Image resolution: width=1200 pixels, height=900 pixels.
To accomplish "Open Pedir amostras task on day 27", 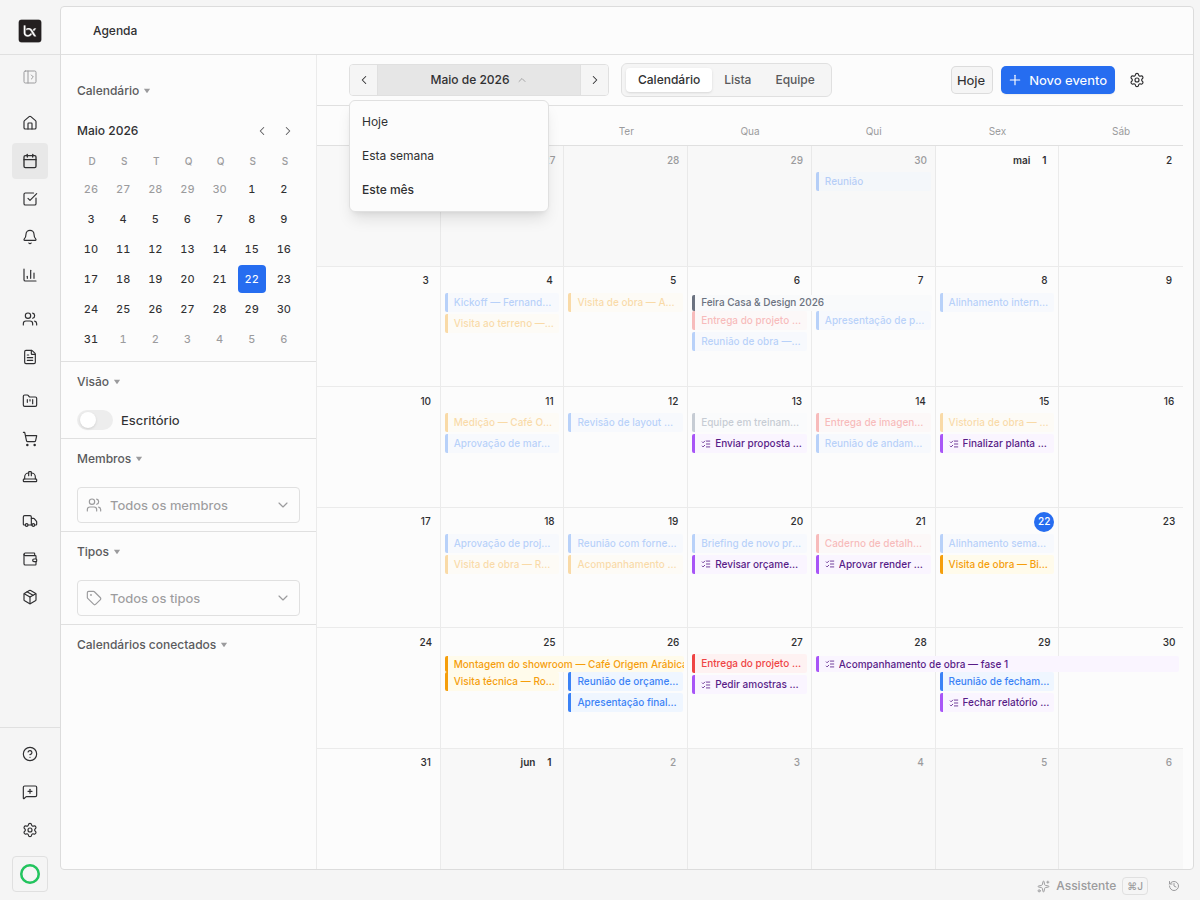I will (749, 685).
